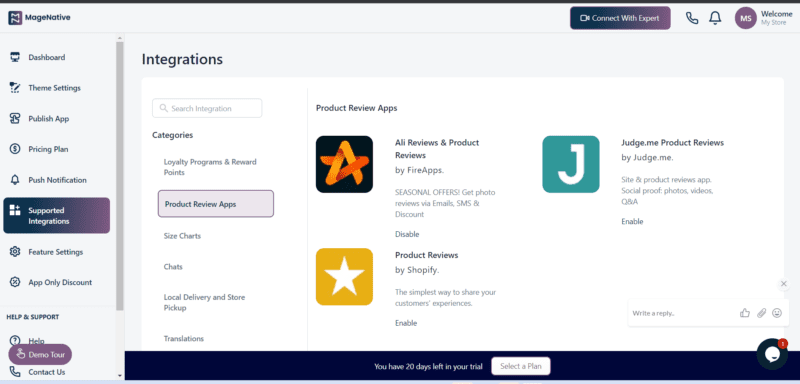Open Feature Settings page
800x384 pixels.
pyautogui.click(x=56, y=251)
